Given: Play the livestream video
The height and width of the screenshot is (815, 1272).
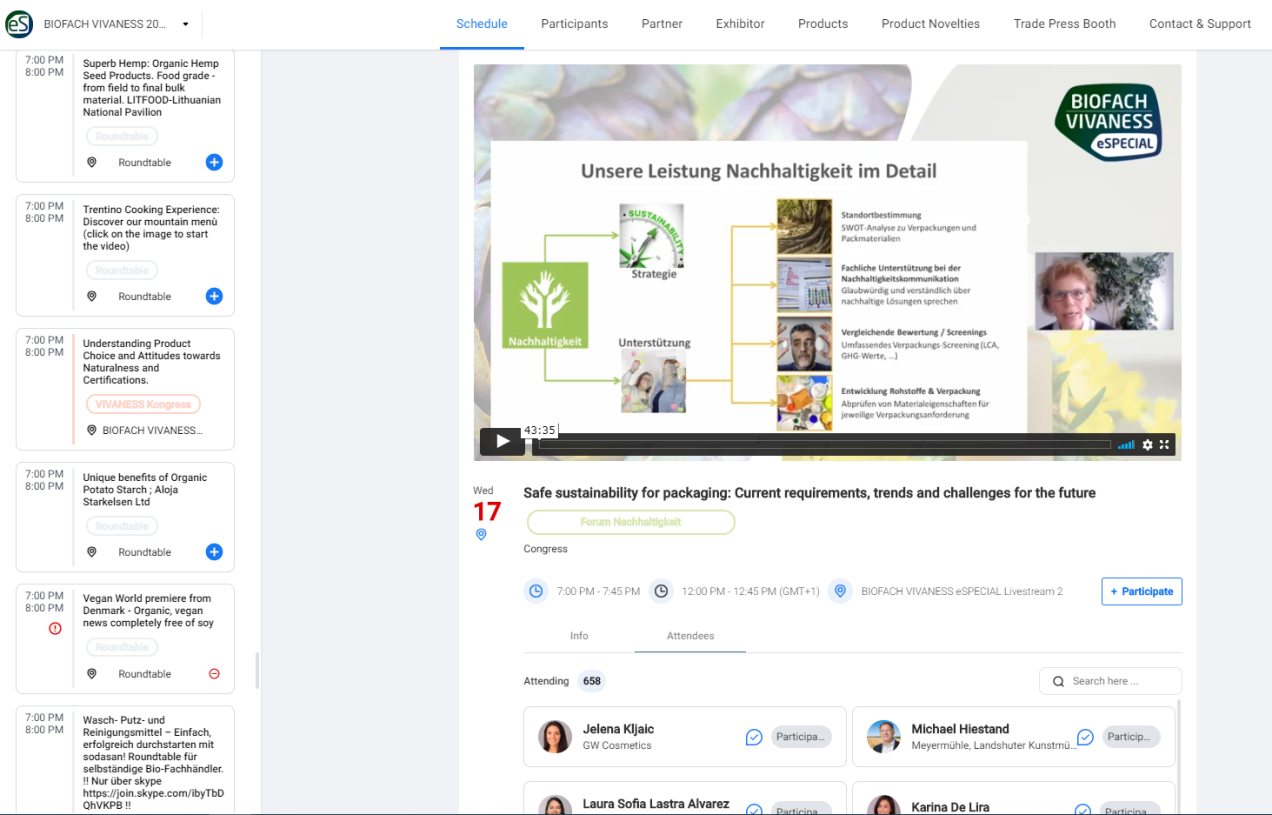Looking at the screenshot, I should (x=501, y=442).
